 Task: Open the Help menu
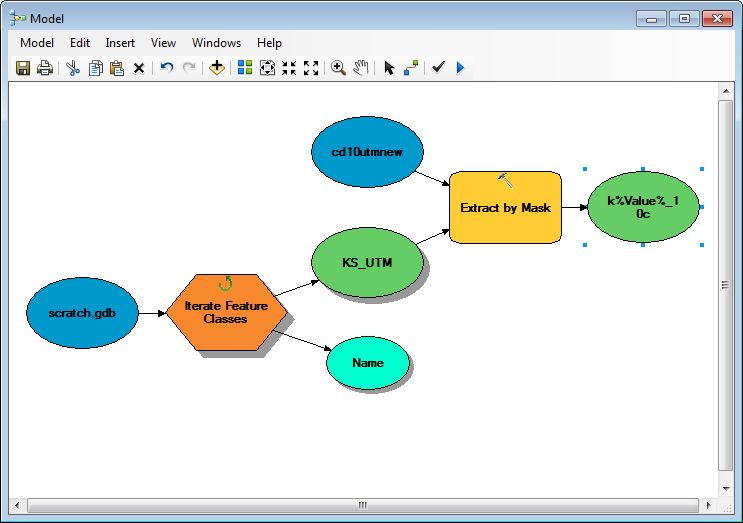tap(269, 43)
